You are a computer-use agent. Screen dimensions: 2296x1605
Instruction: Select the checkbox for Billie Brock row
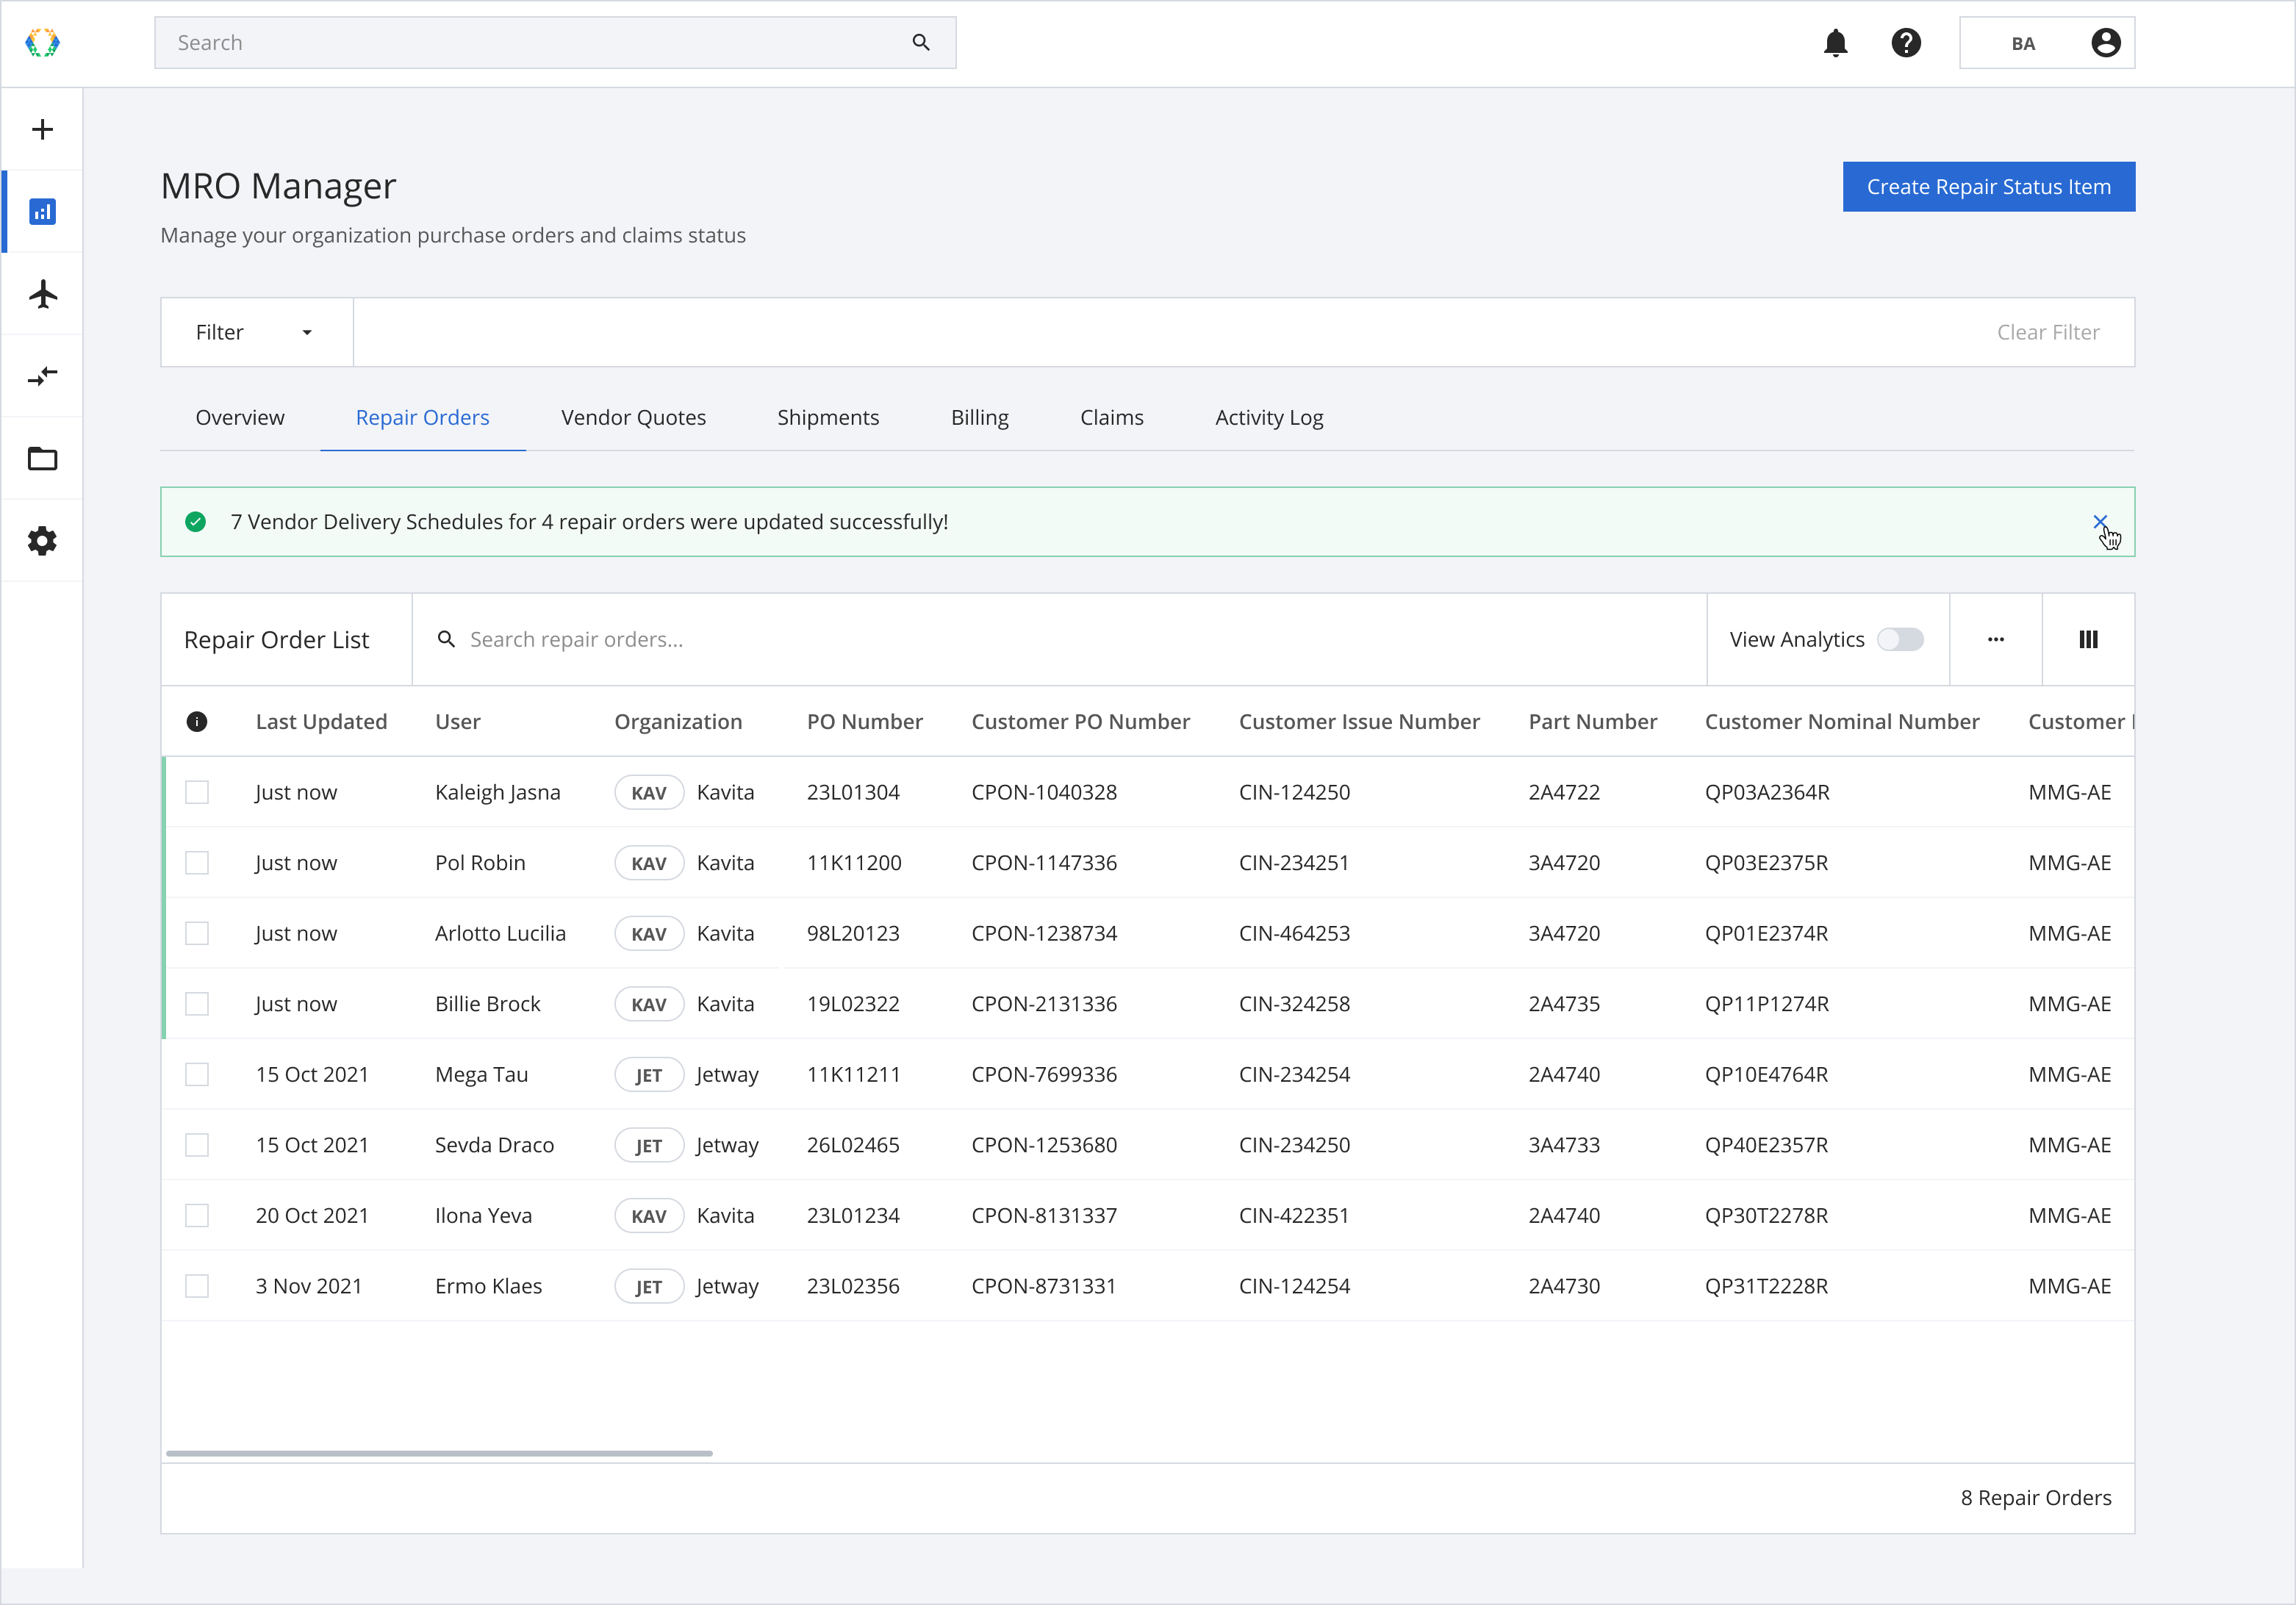tap(197, 1004)
